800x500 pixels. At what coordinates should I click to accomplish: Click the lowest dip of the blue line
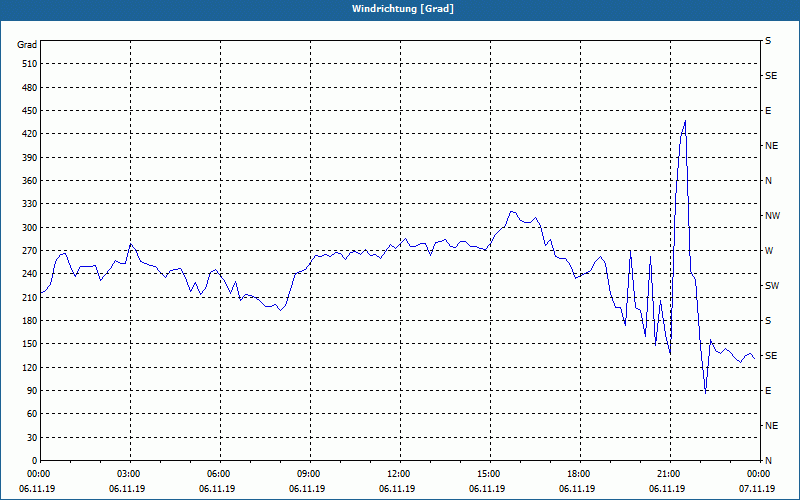[706, 393]
